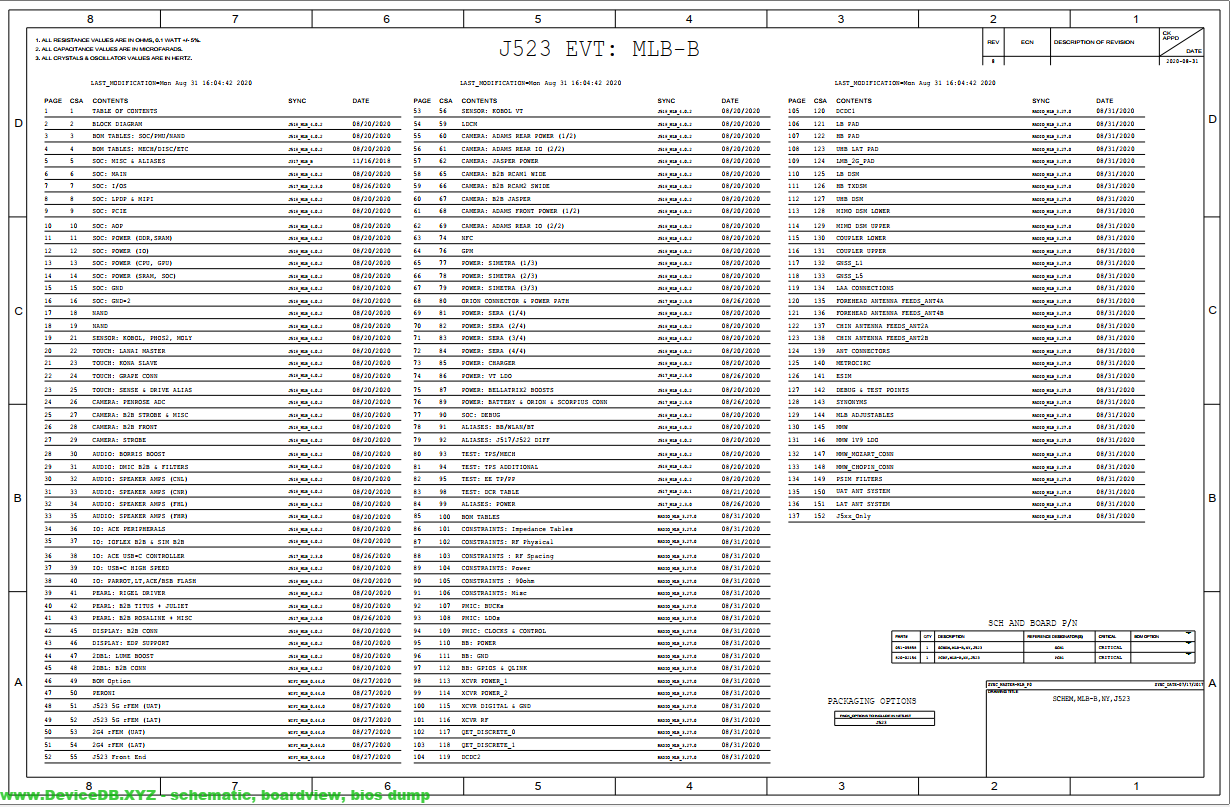Viewport: 1230px width, 807px height.
Task: Click the 'BB: POWER' contents entry
Action: (x=478, y=644)
